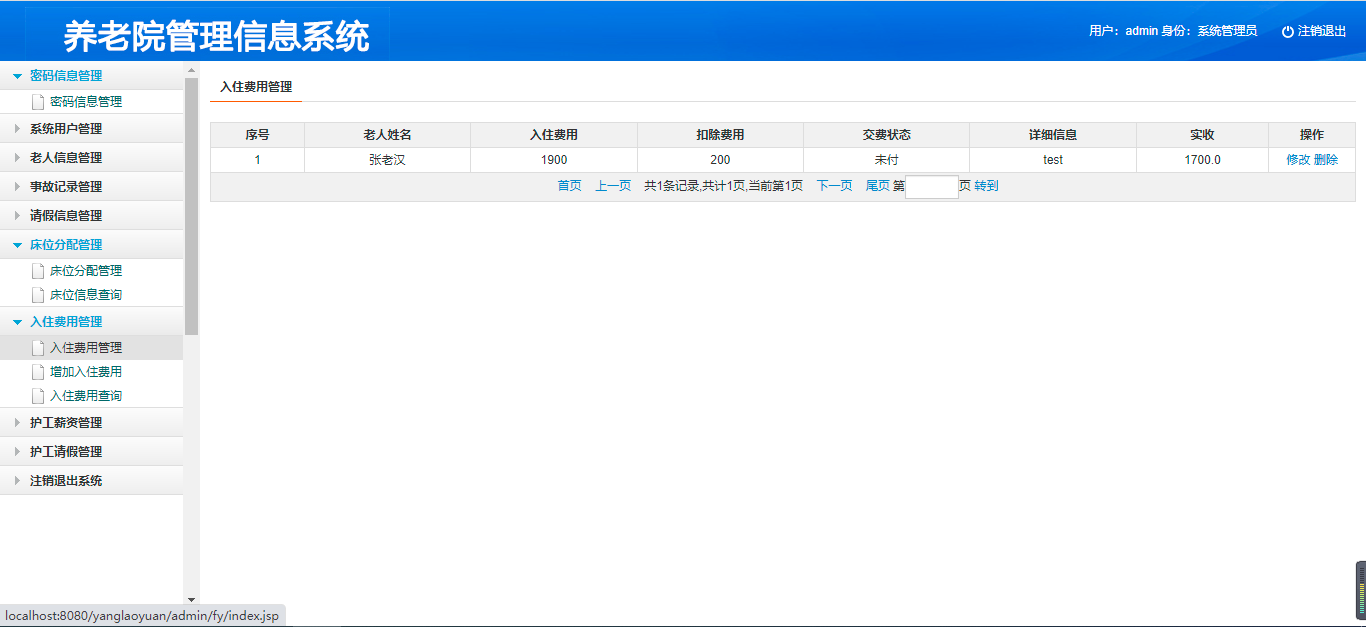
Task: Open the 床位分配管理 sub-menu item
Action: pyautogui.click(x=86, y=271)
